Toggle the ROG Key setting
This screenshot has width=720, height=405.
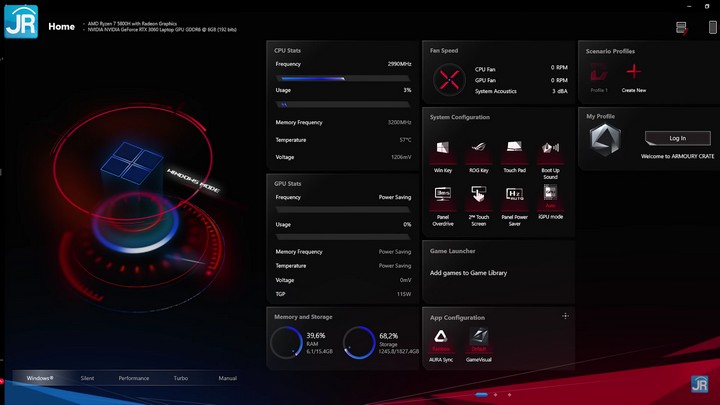pyautogui.click(x=478, y=147)
